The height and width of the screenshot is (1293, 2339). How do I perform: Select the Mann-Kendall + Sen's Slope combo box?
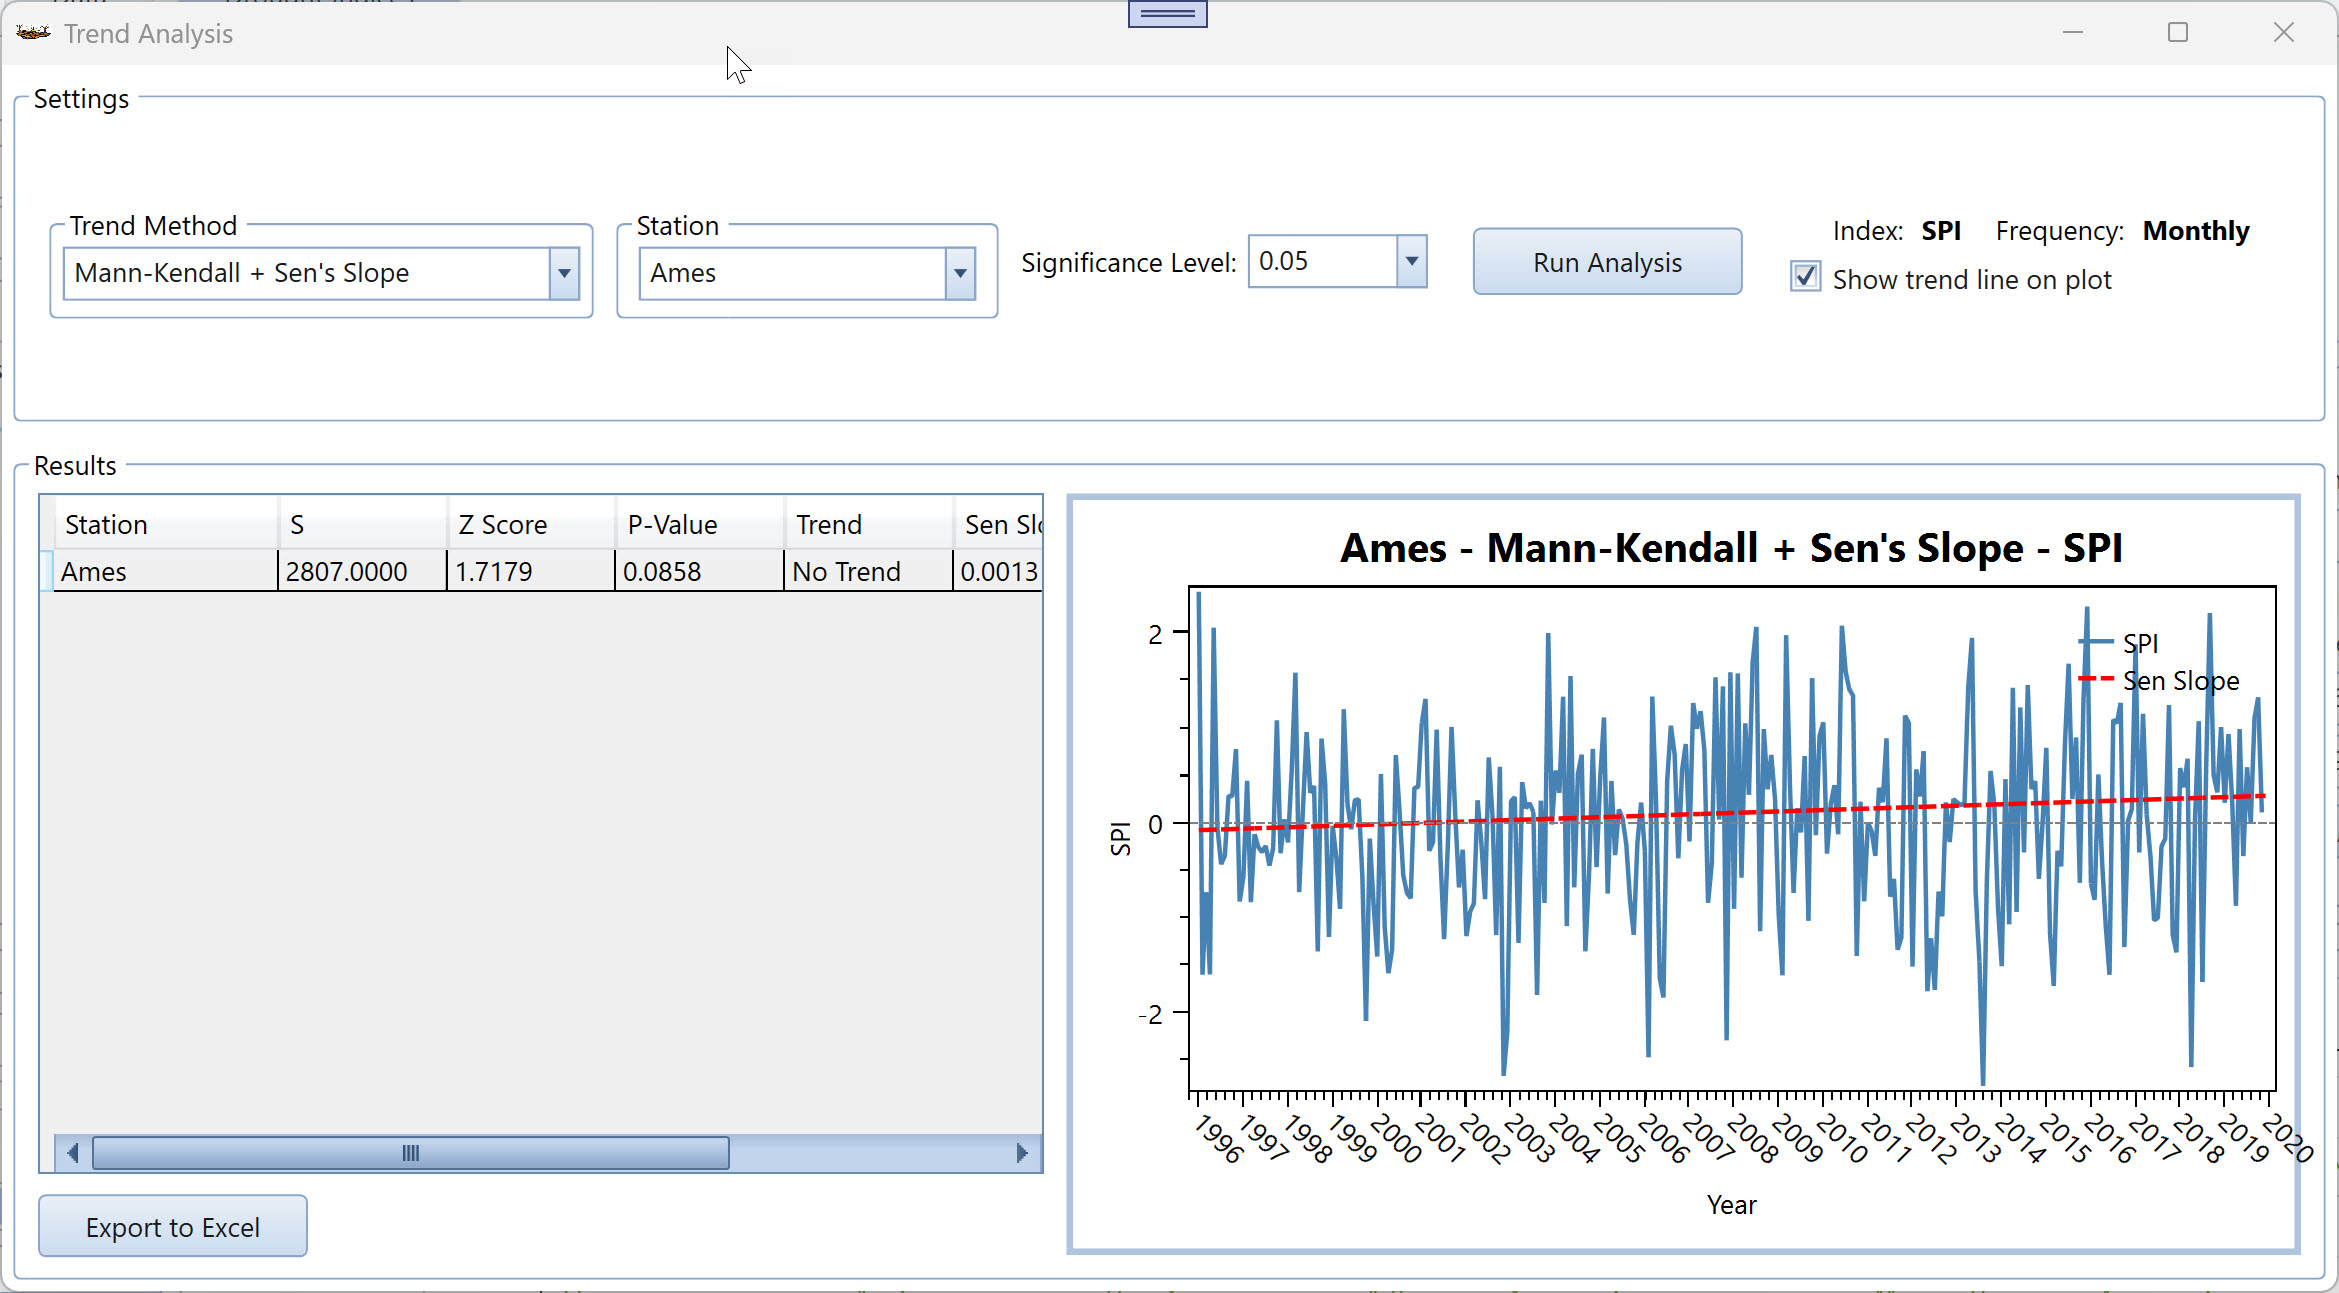320,273
